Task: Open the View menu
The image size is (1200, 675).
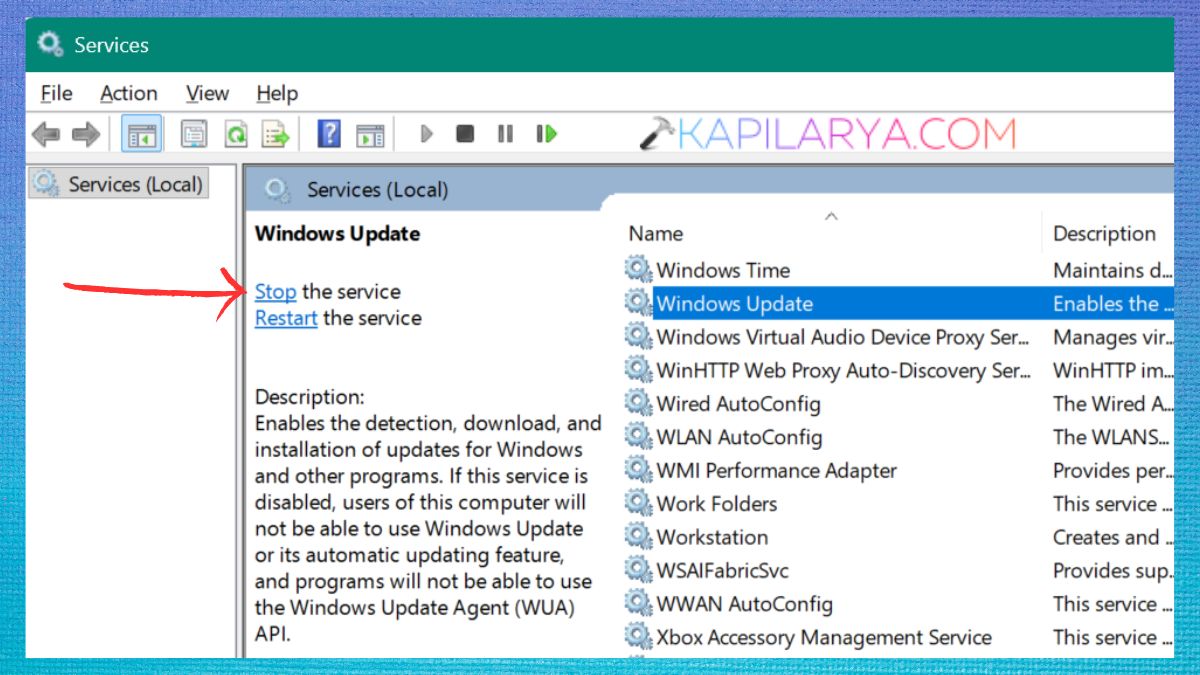Action: 207,93
